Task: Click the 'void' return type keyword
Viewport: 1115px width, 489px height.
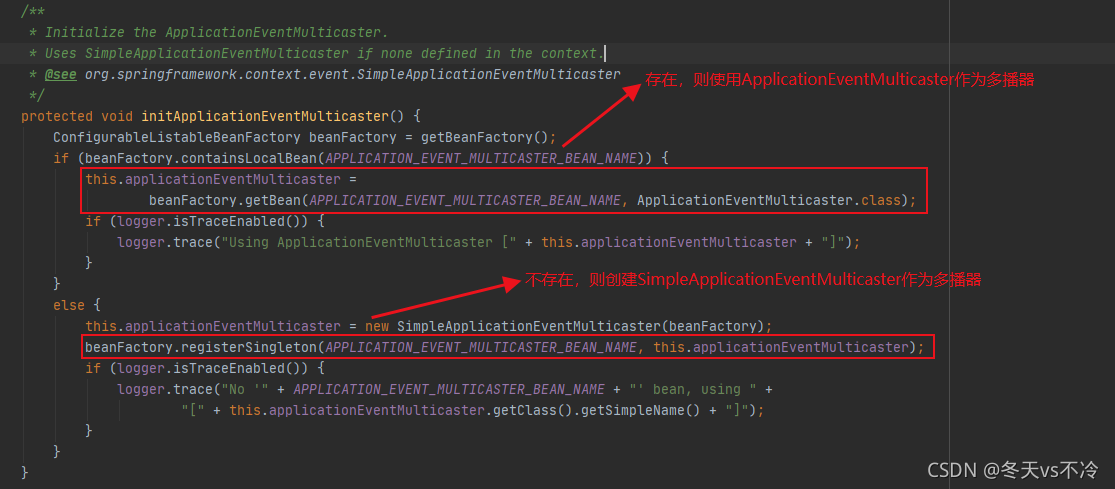Action: [117, 116]
